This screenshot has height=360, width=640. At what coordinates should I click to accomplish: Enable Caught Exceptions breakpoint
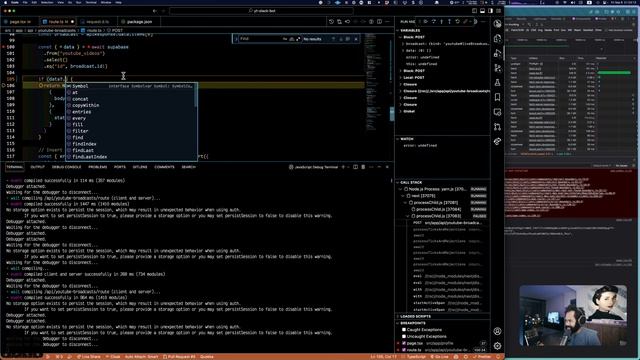click(404, 330)
